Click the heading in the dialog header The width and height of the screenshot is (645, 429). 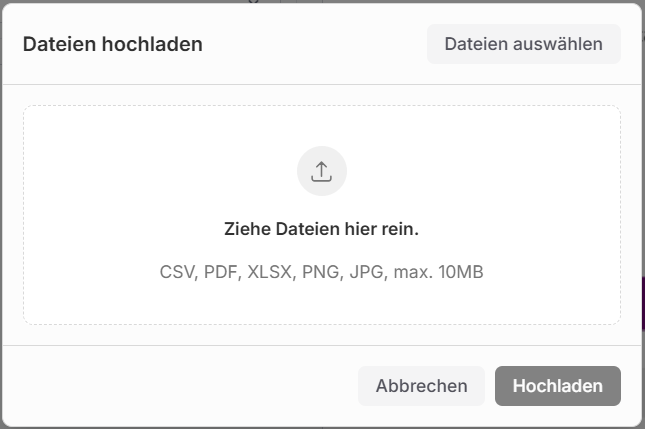113,44
